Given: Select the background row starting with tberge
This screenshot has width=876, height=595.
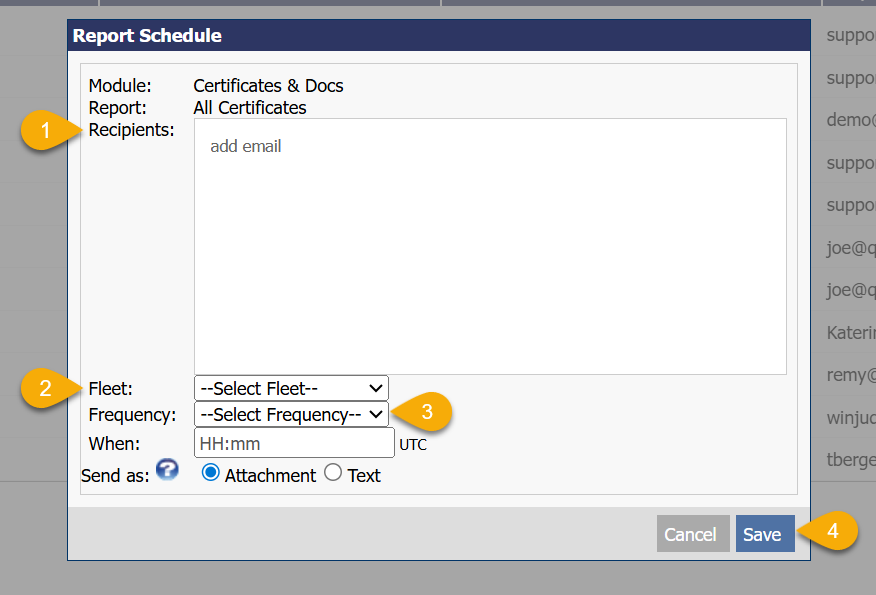Looking at the screenshot, I should click(850, 459).
